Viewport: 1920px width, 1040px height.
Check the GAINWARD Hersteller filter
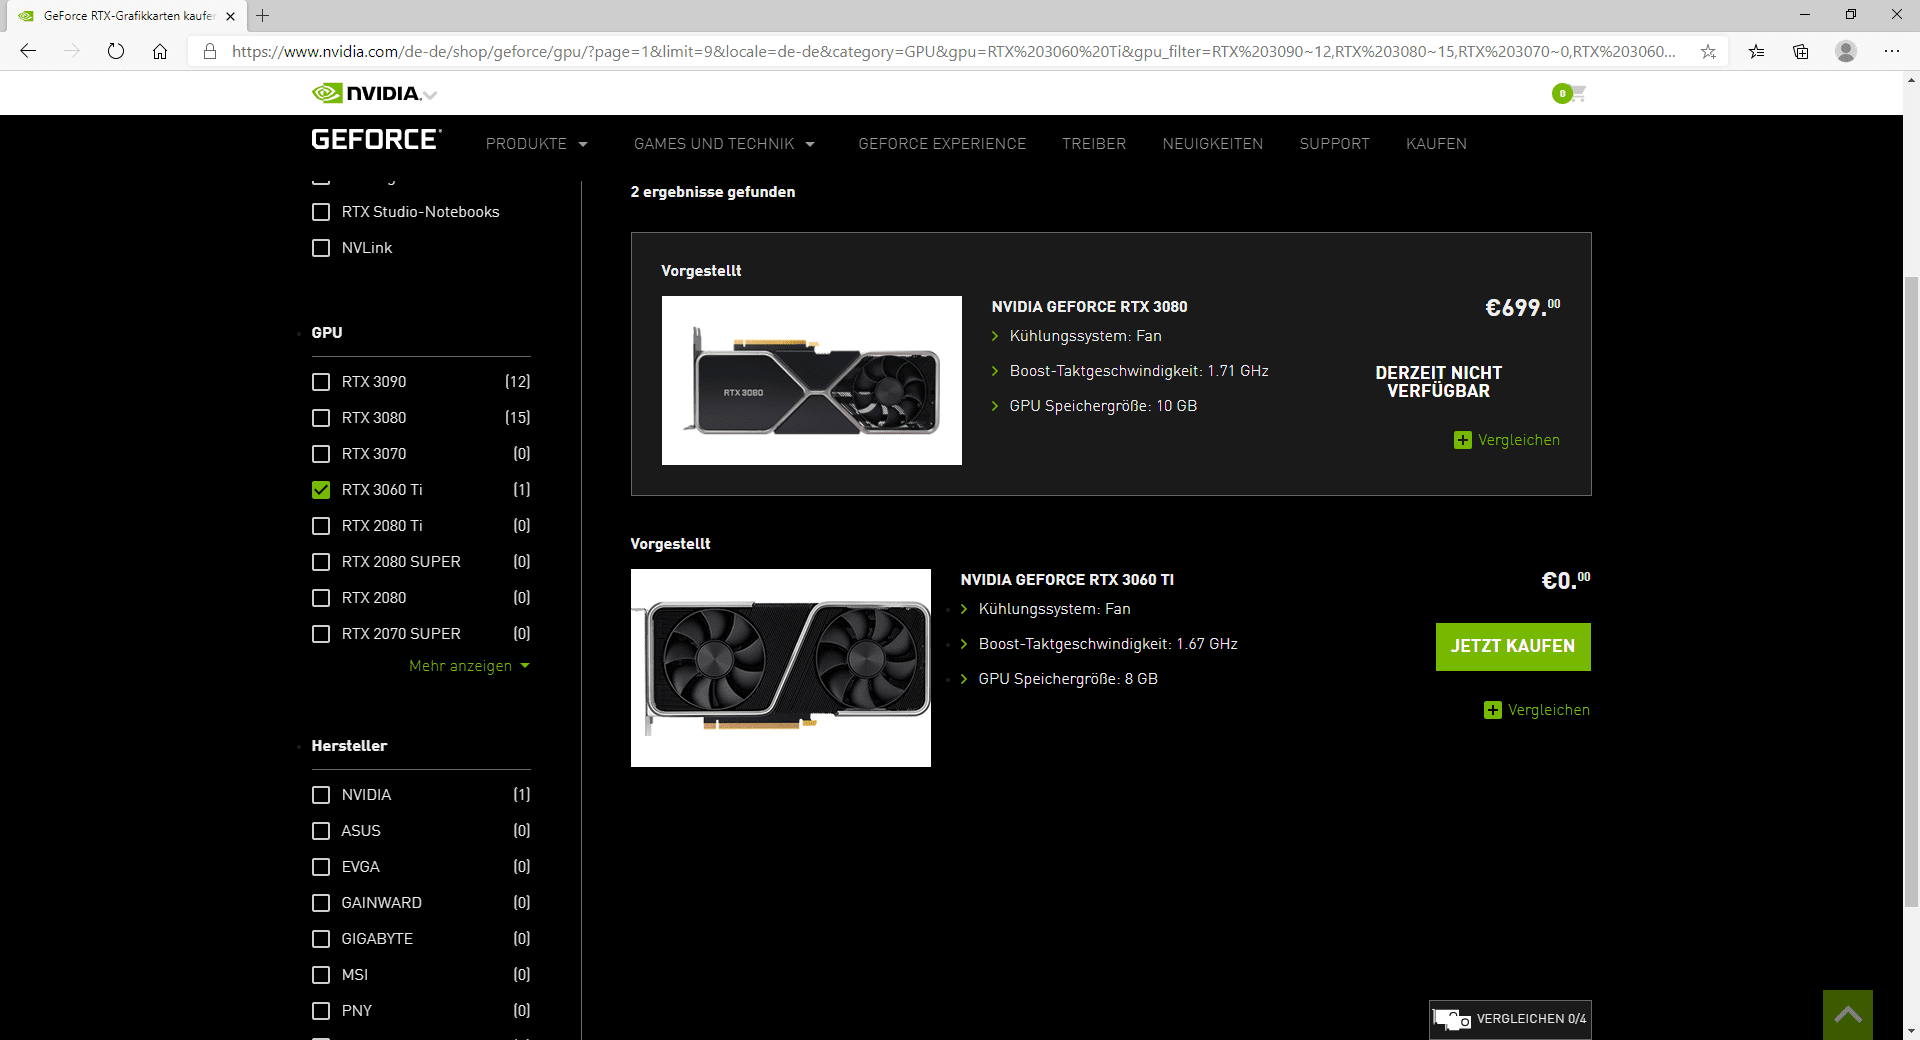point(321,903)
